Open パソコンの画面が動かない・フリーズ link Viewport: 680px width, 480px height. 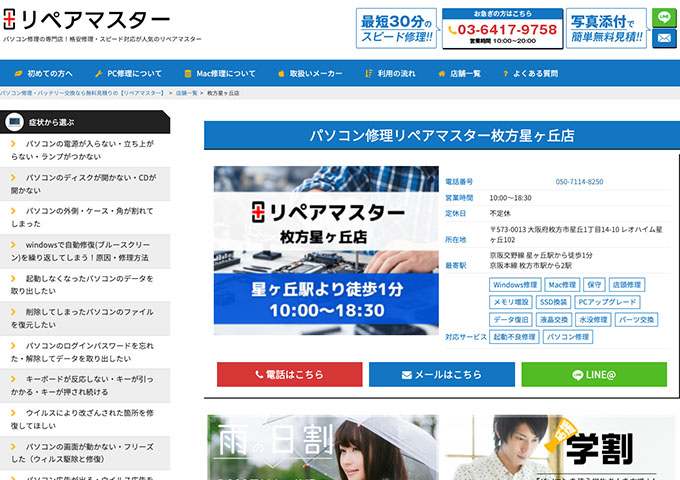point(85,453)
